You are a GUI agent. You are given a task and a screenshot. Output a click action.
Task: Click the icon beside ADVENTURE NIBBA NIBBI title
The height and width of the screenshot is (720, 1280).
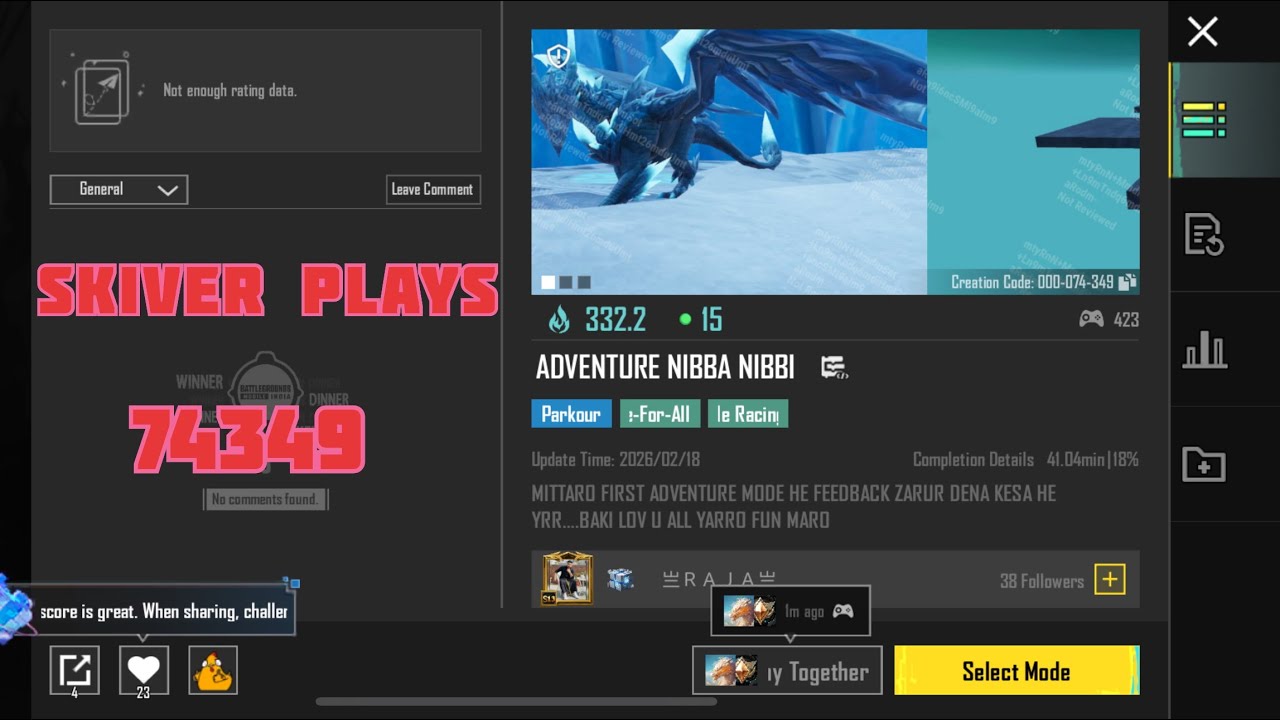(x=834, y=368)
